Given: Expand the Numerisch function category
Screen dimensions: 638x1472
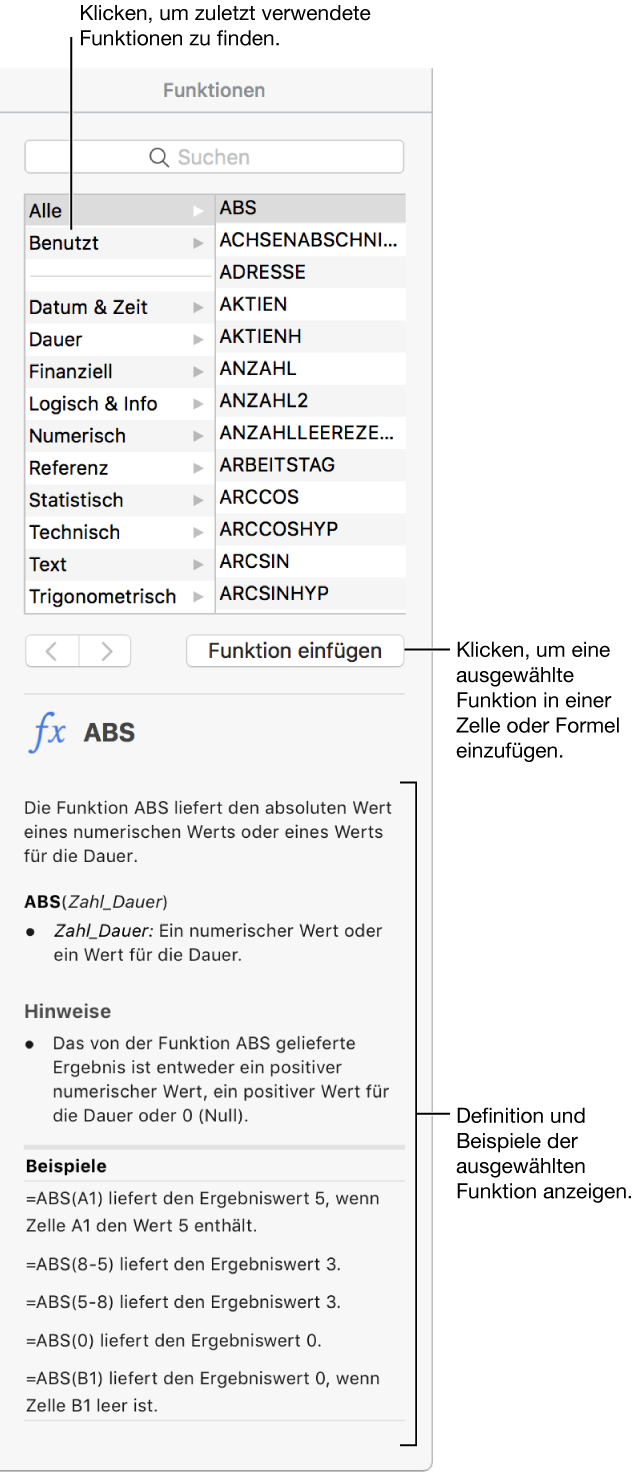Looking at the screenshot, I should [197, 435].
